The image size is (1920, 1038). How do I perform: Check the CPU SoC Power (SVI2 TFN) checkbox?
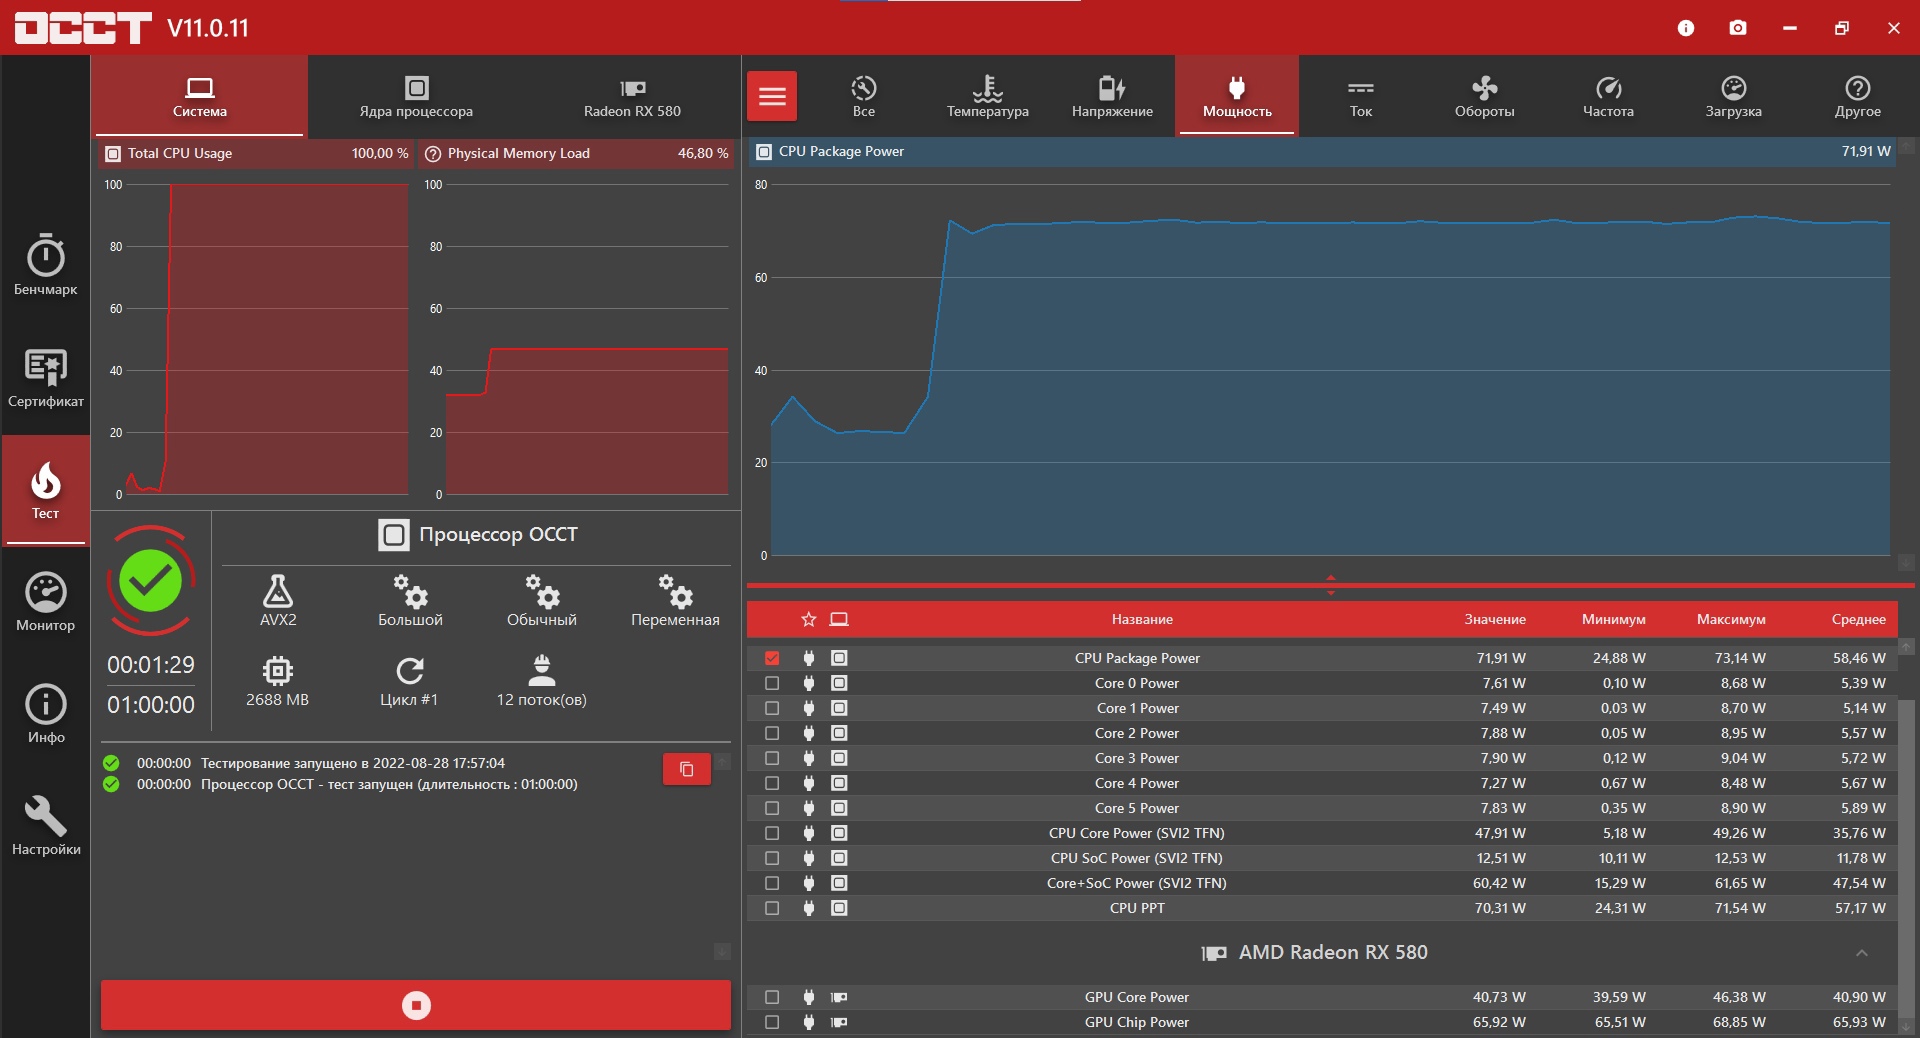(772, 858)
